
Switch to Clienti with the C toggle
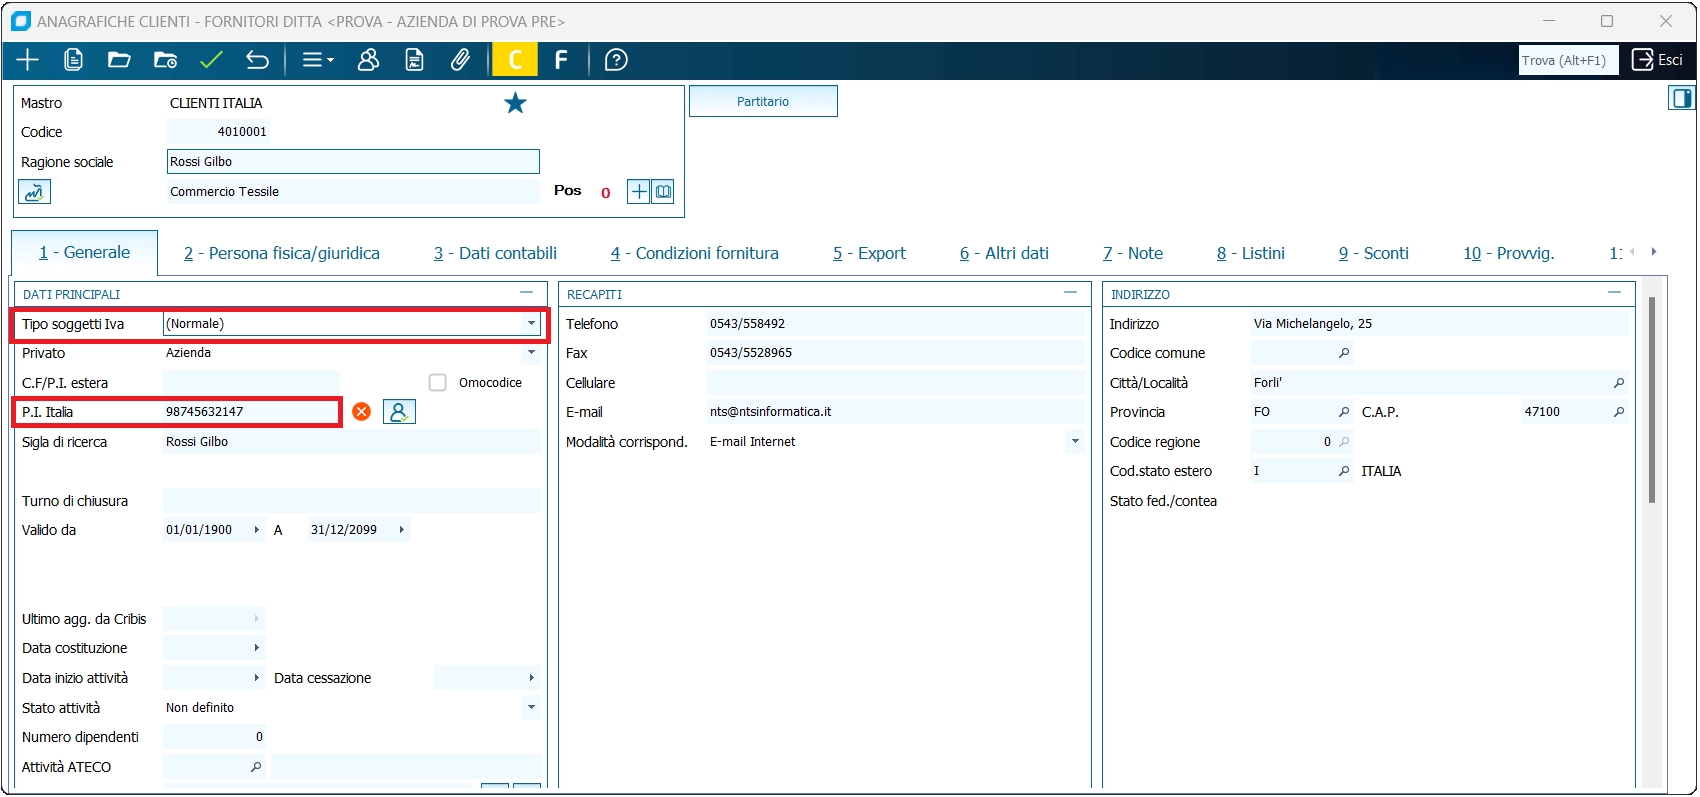515,60
